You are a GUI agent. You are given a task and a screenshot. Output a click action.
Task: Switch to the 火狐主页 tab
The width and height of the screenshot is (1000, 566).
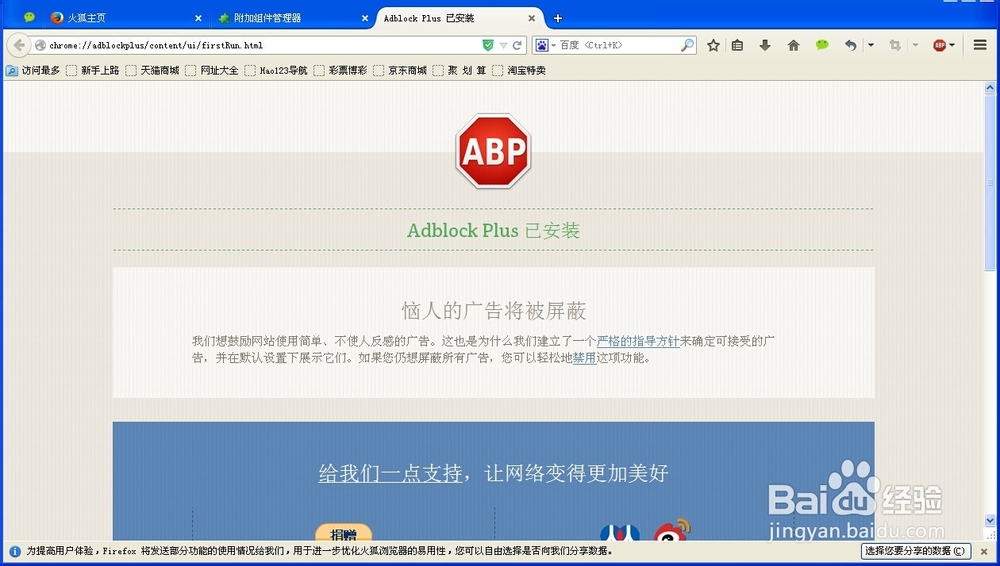(127, 18)
